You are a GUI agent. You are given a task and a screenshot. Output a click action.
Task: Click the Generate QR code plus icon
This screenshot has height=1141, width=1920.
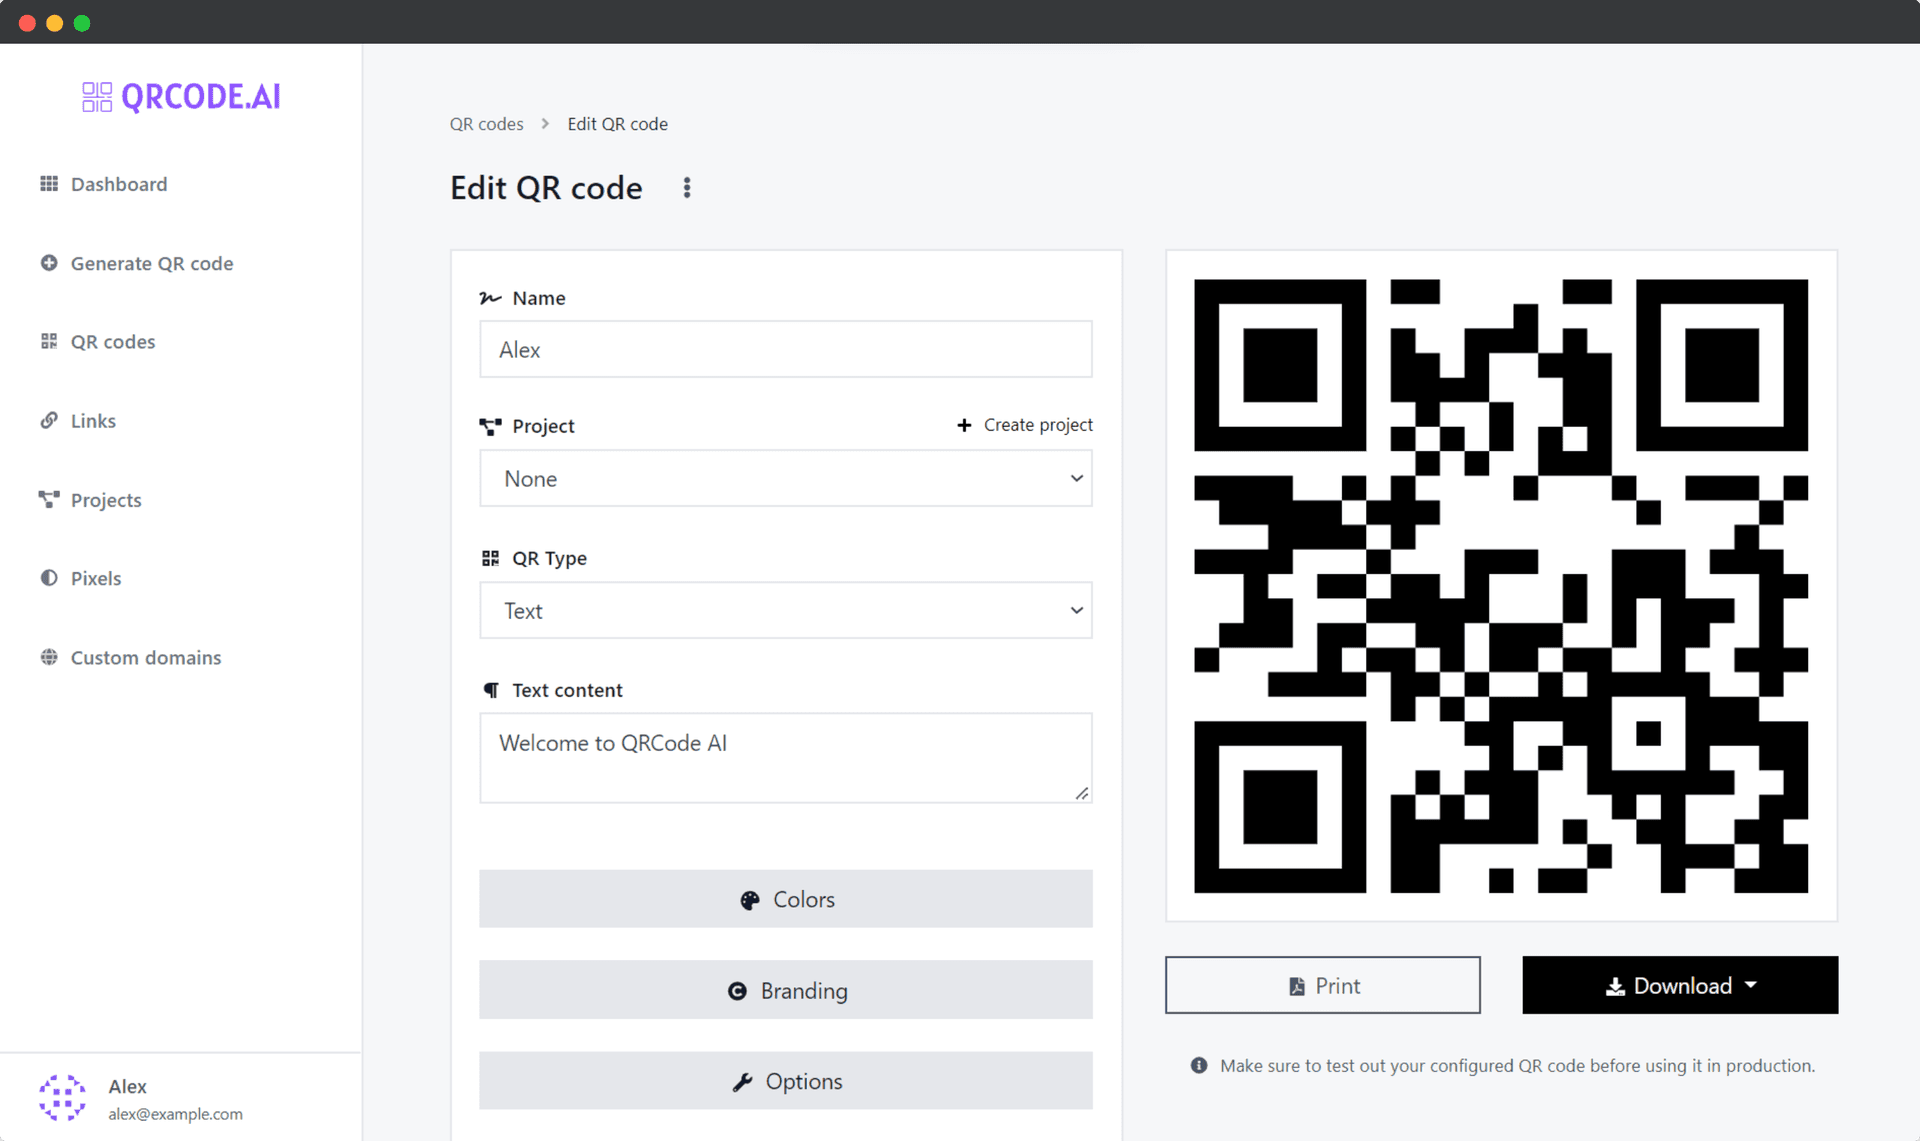[49, 263]
